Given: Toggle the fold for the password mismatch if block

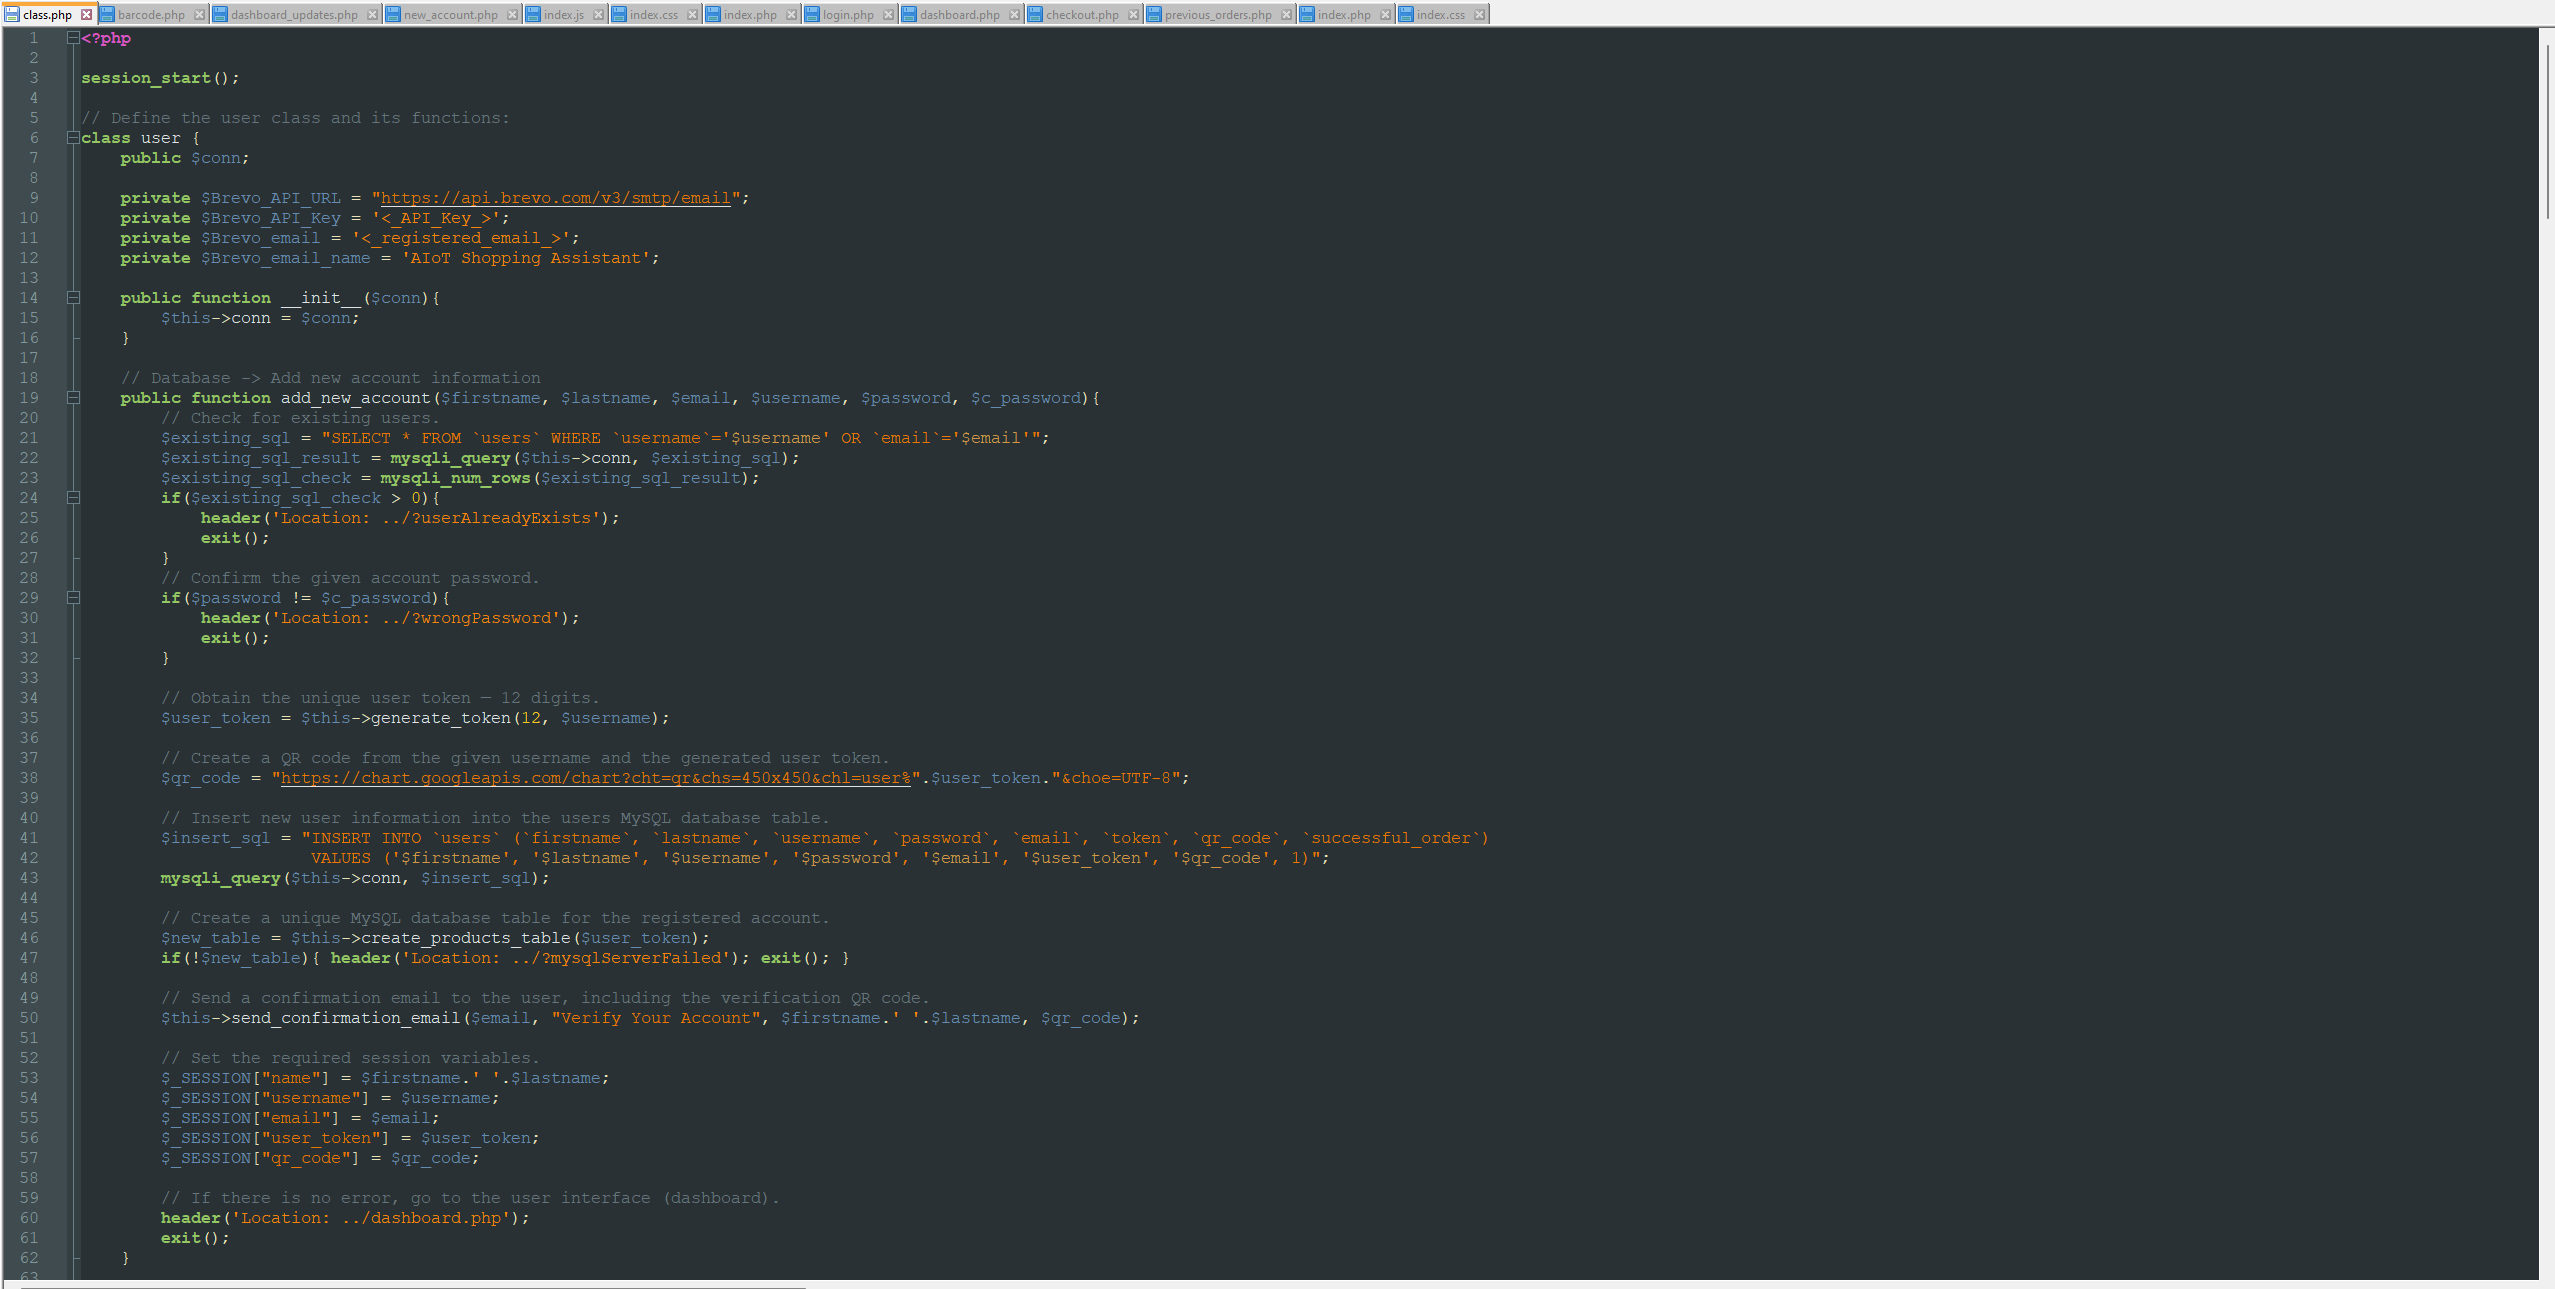Looking at the screenshot, I should click(x=74, y=597).
